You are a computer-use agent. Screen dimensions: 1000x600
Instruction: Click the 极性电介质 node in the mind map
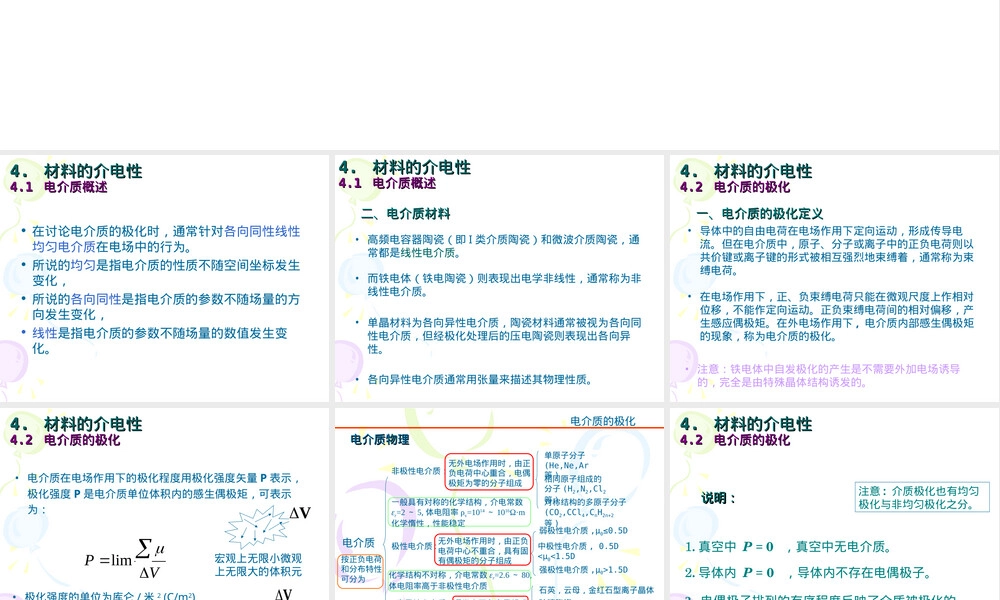[x=412, y=546]
